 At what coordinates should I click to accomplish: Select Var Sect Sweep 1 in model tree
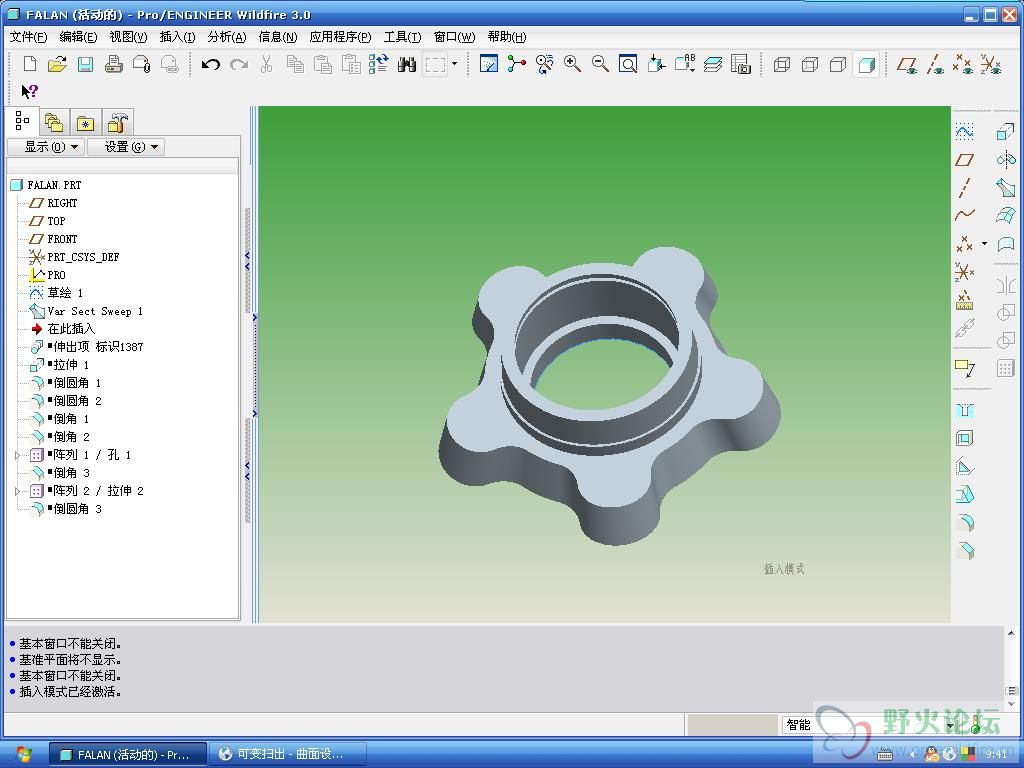(x=95, y=311)
